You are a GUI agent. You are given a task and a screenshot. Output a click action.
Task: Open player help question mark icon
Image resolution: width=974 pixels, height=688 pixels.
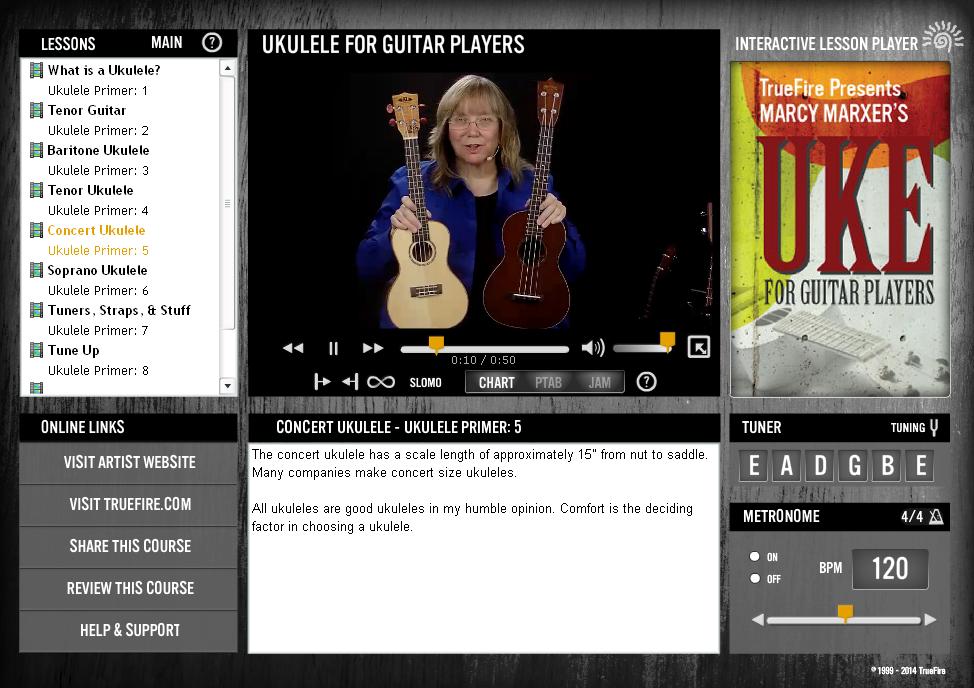[x=646, y=381]
